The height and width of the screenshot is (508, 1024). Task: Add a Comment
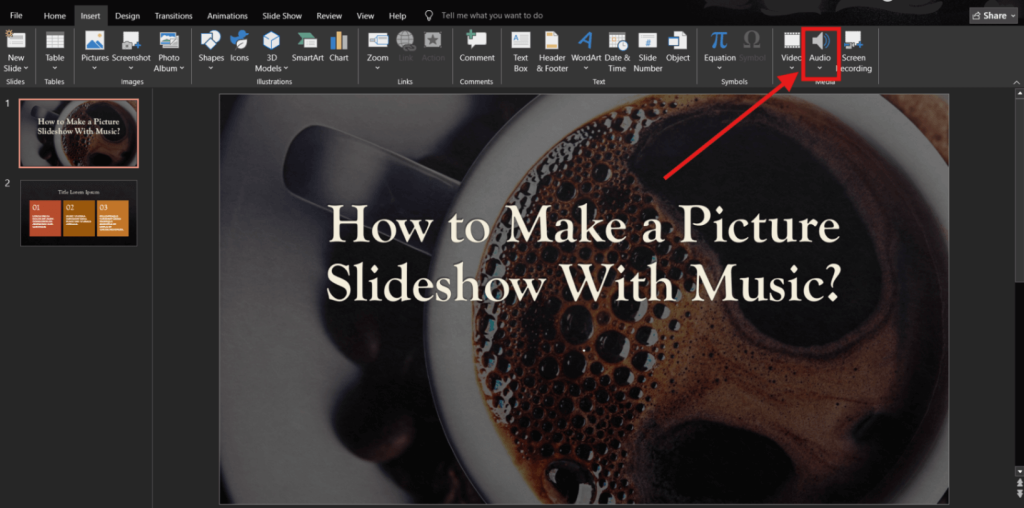477,46
